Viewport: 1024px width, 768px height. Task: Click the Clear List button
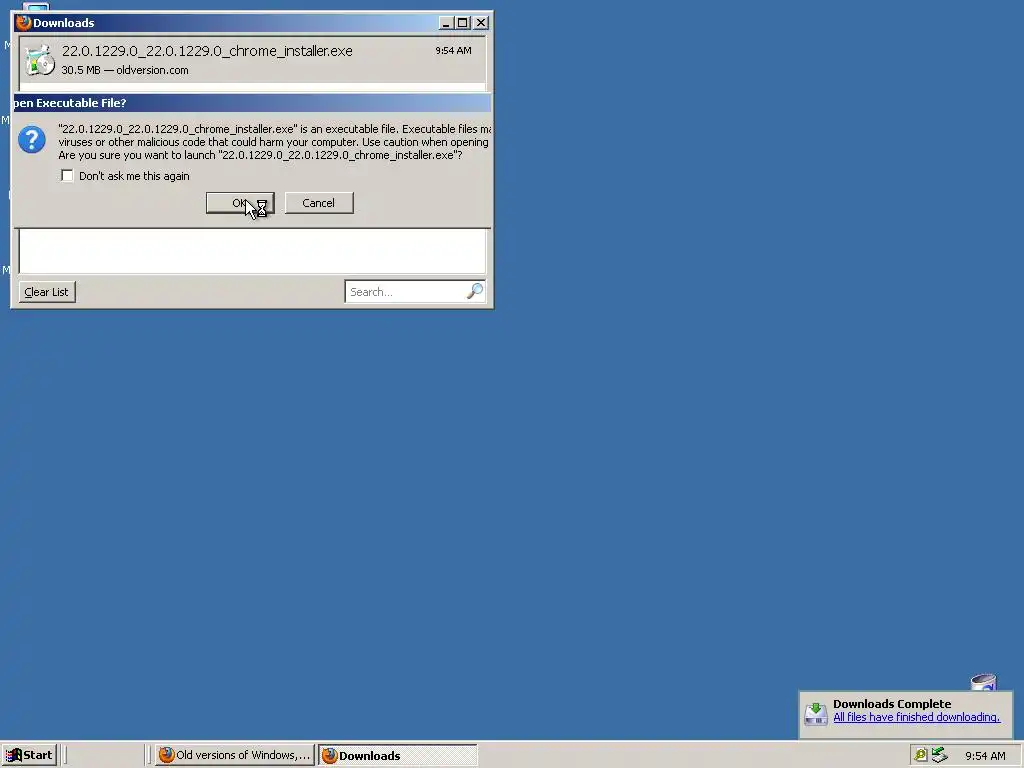point(47,292)
